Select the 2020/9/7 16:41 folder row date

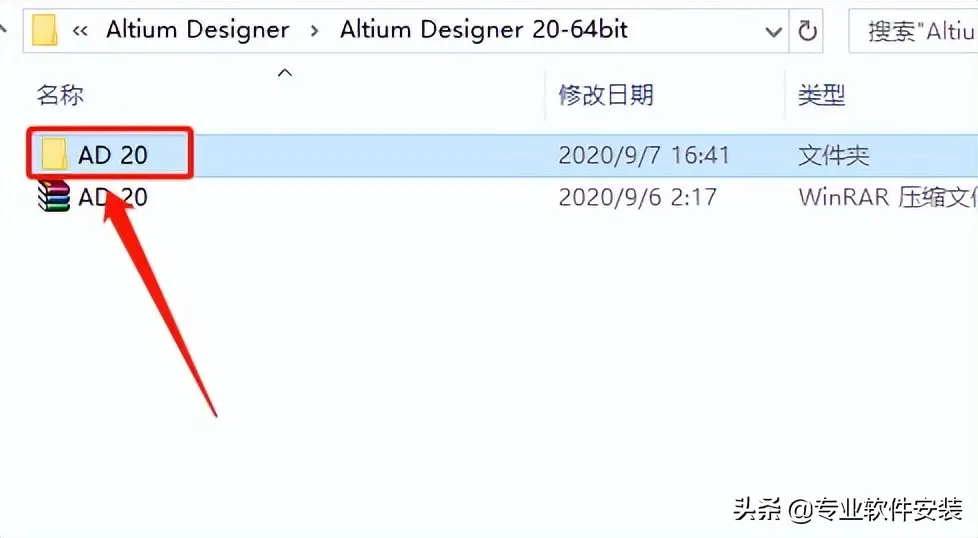pos(644,155)
